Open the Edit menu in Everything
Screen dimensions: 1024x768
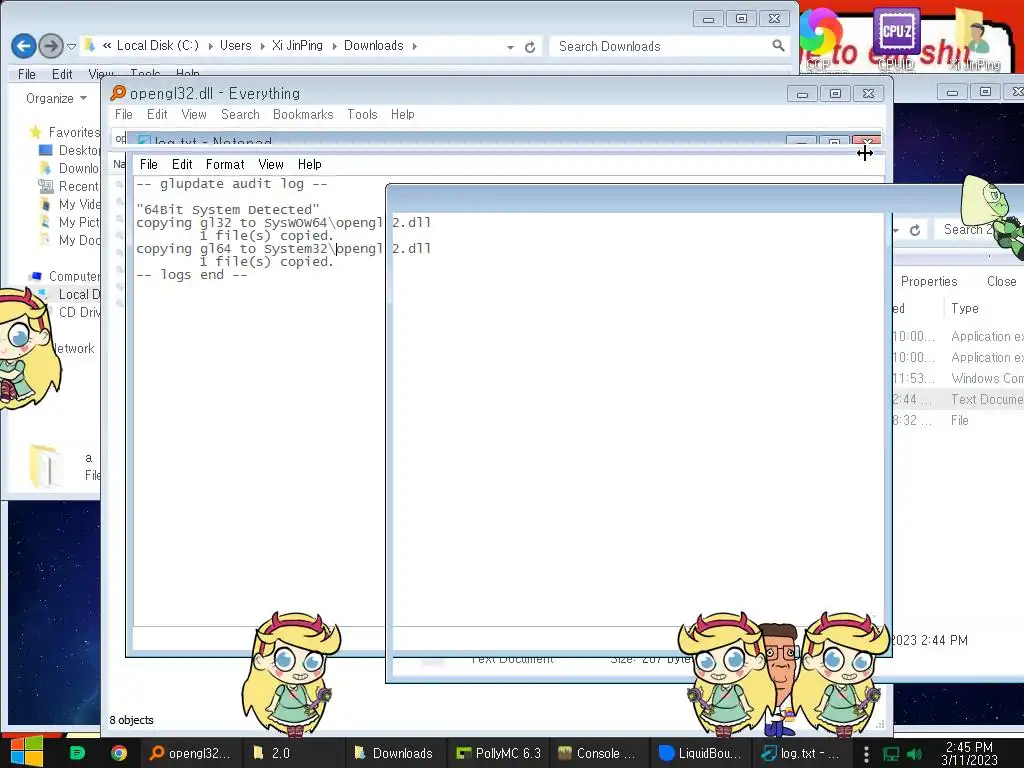(x=157, y=114)
